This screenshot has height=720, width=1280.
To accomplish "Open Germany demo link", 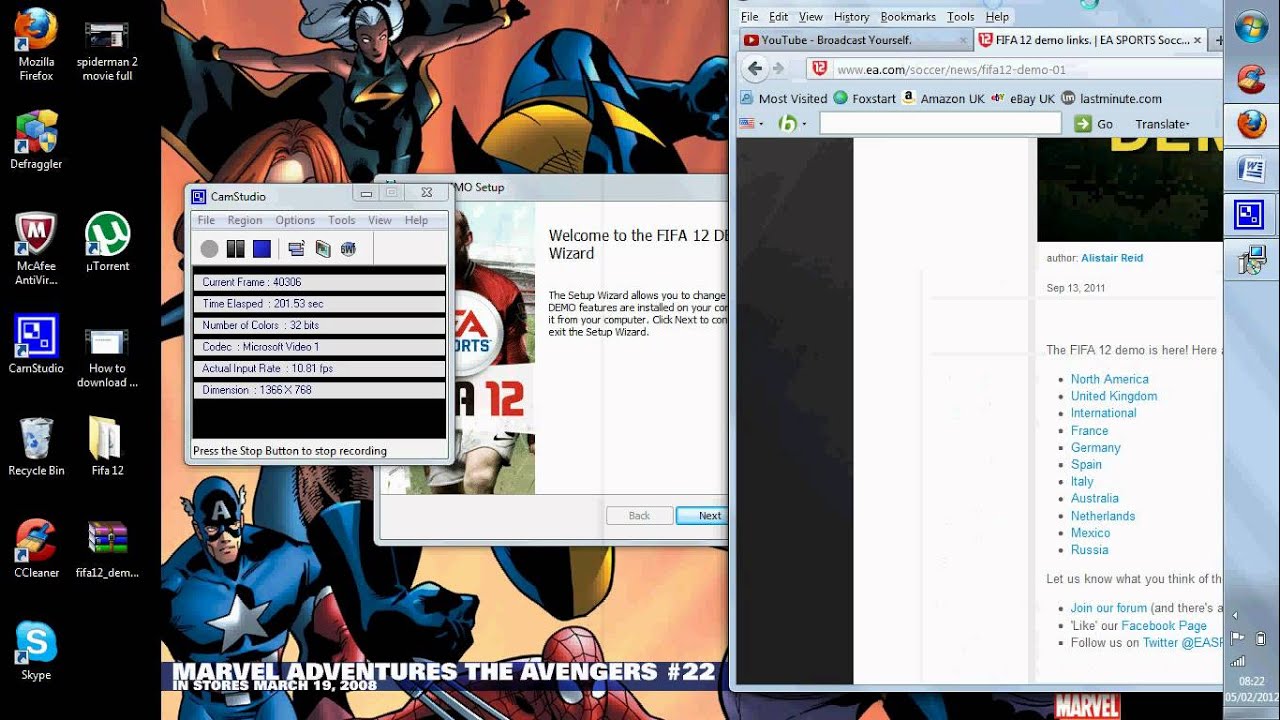I will click(x=1096, y=448).
